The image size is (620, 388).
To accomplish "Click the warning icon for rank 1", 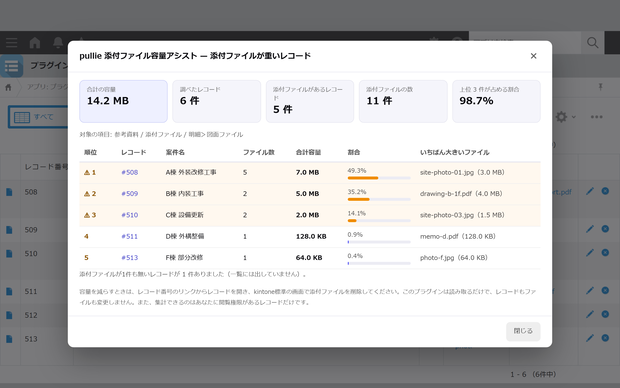I will click(x=87, y=172).
